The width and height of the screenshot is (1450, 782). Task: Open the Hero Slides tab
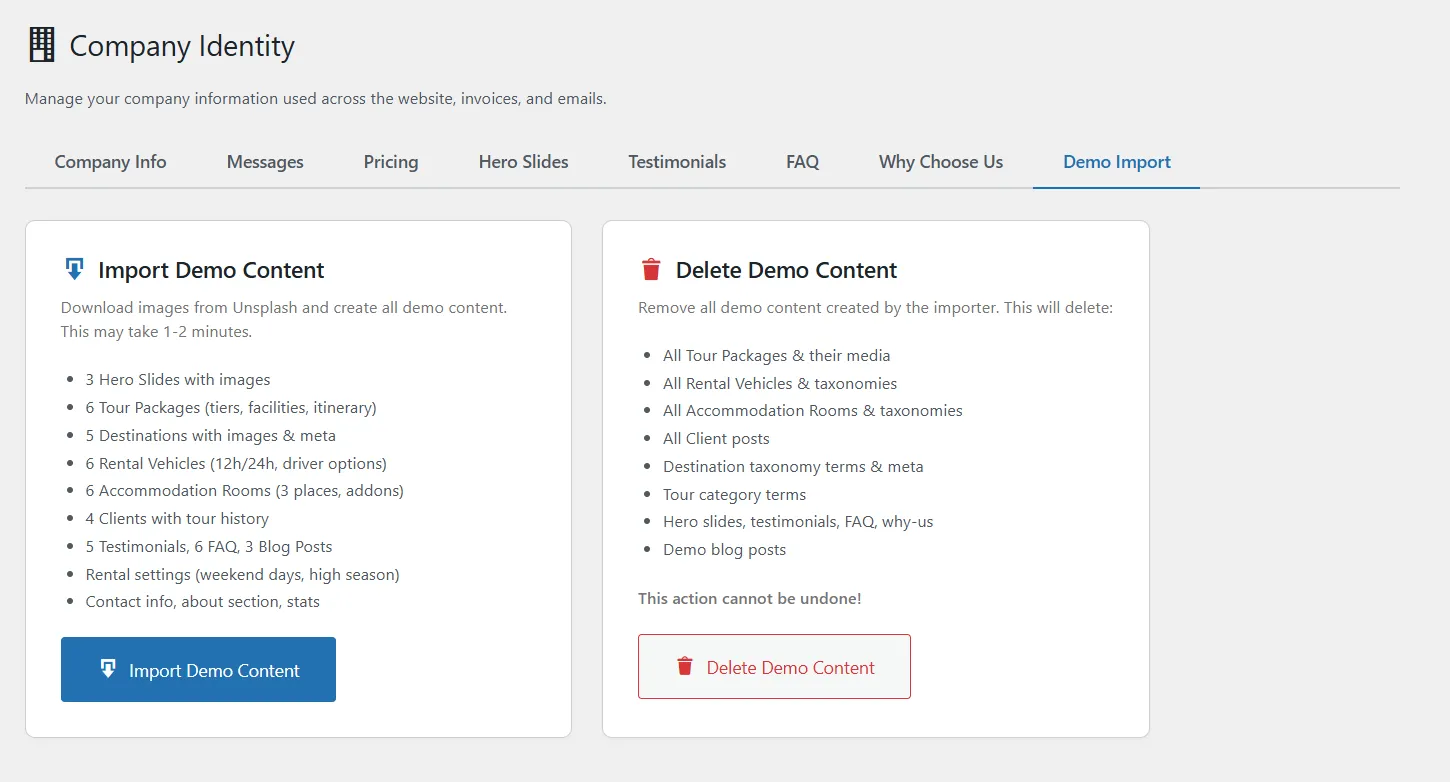(x=523, y=162)
